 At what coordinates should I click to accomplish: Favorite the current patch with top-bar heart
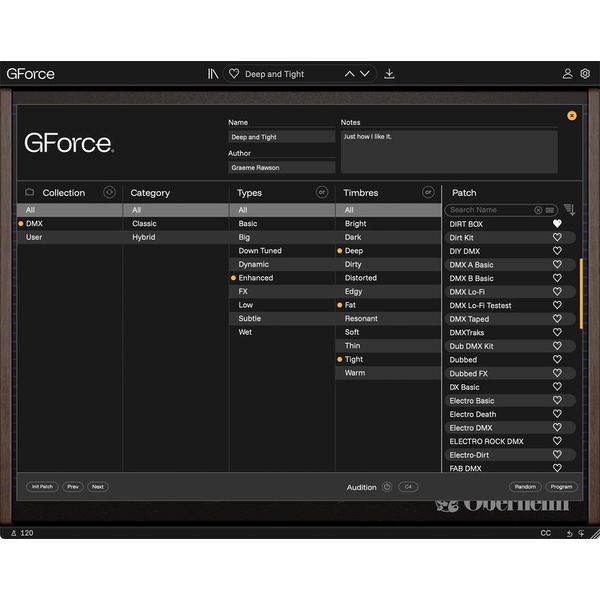(x=234, y=73)
